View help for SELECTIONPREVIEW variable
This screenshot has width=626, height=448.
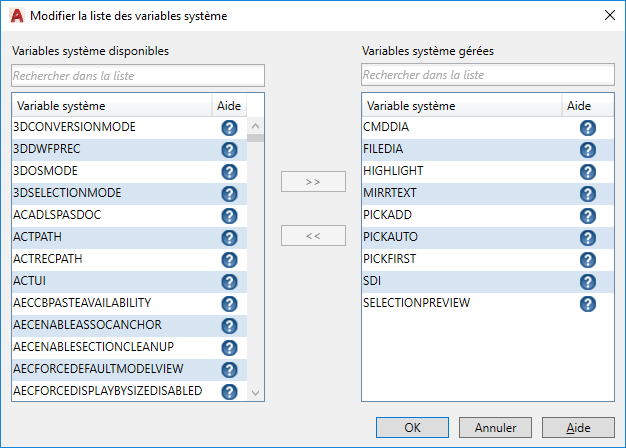587,304
